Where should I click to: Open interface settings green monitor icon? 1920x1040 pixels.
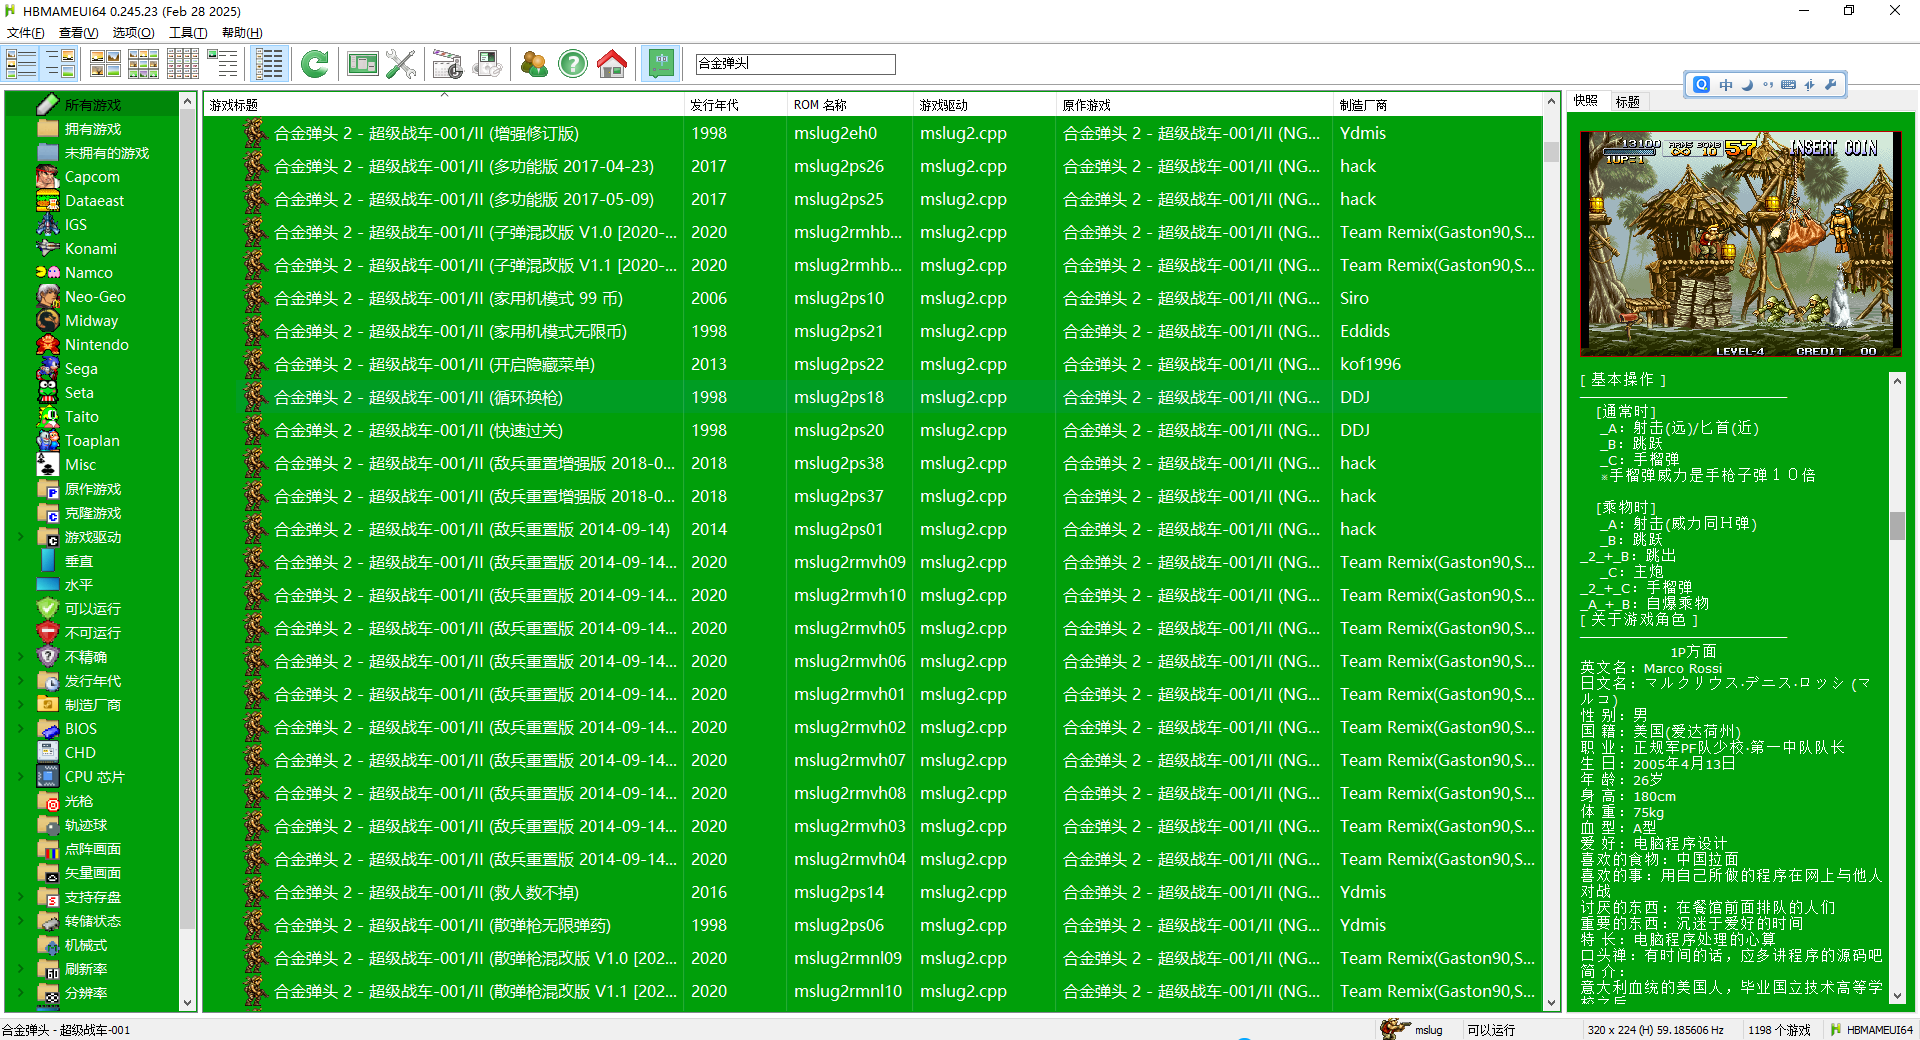point(362,63)
